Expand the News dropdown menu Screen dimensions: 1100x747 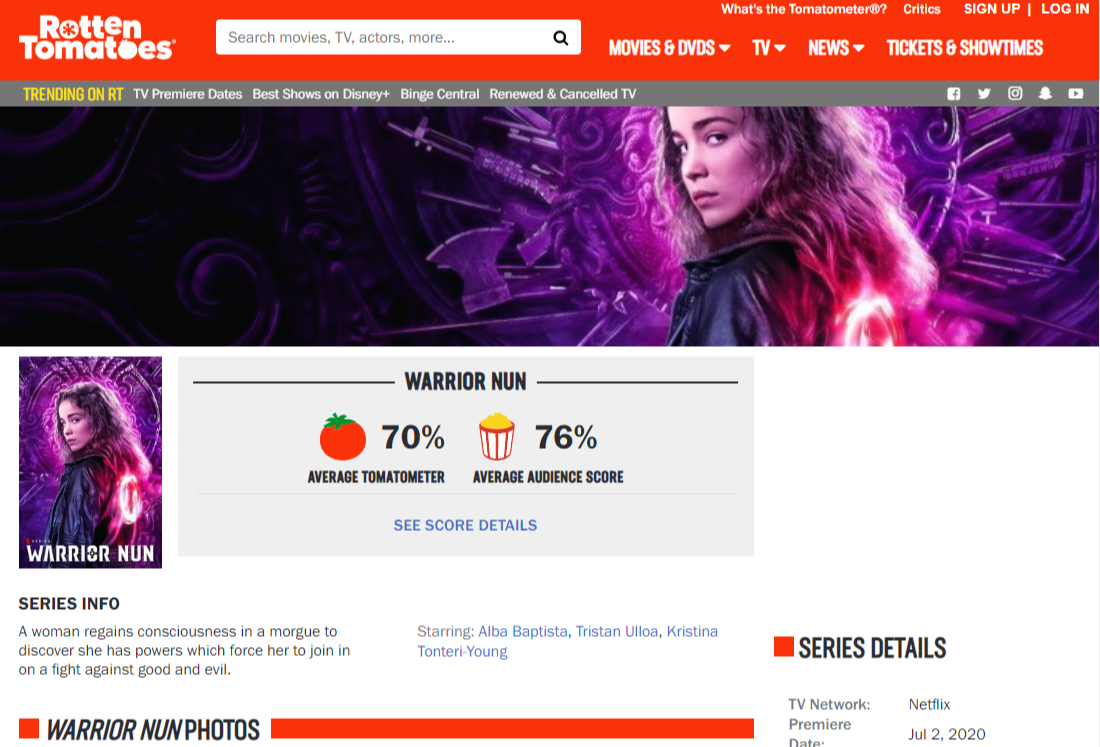coord(836,48)
